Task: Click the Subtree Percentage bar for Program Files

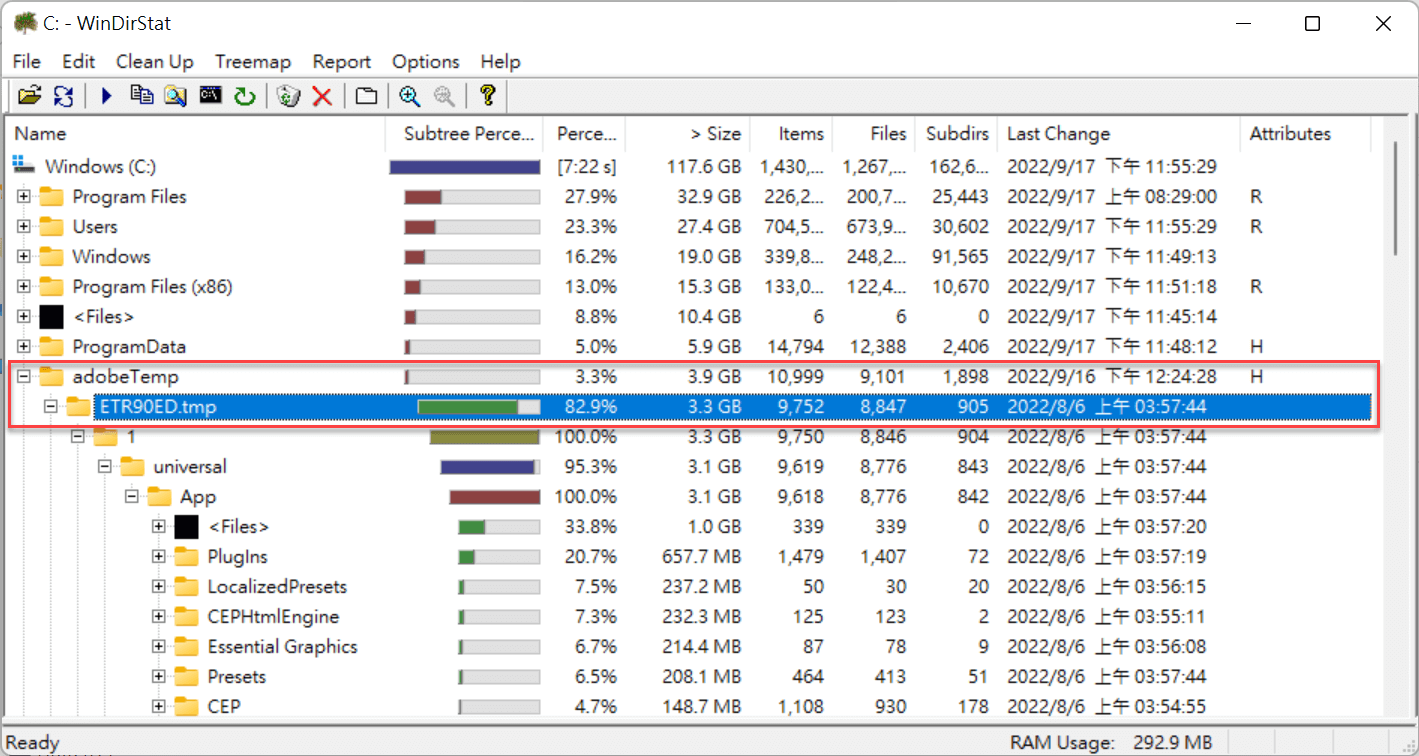Action: pos(472,197)
